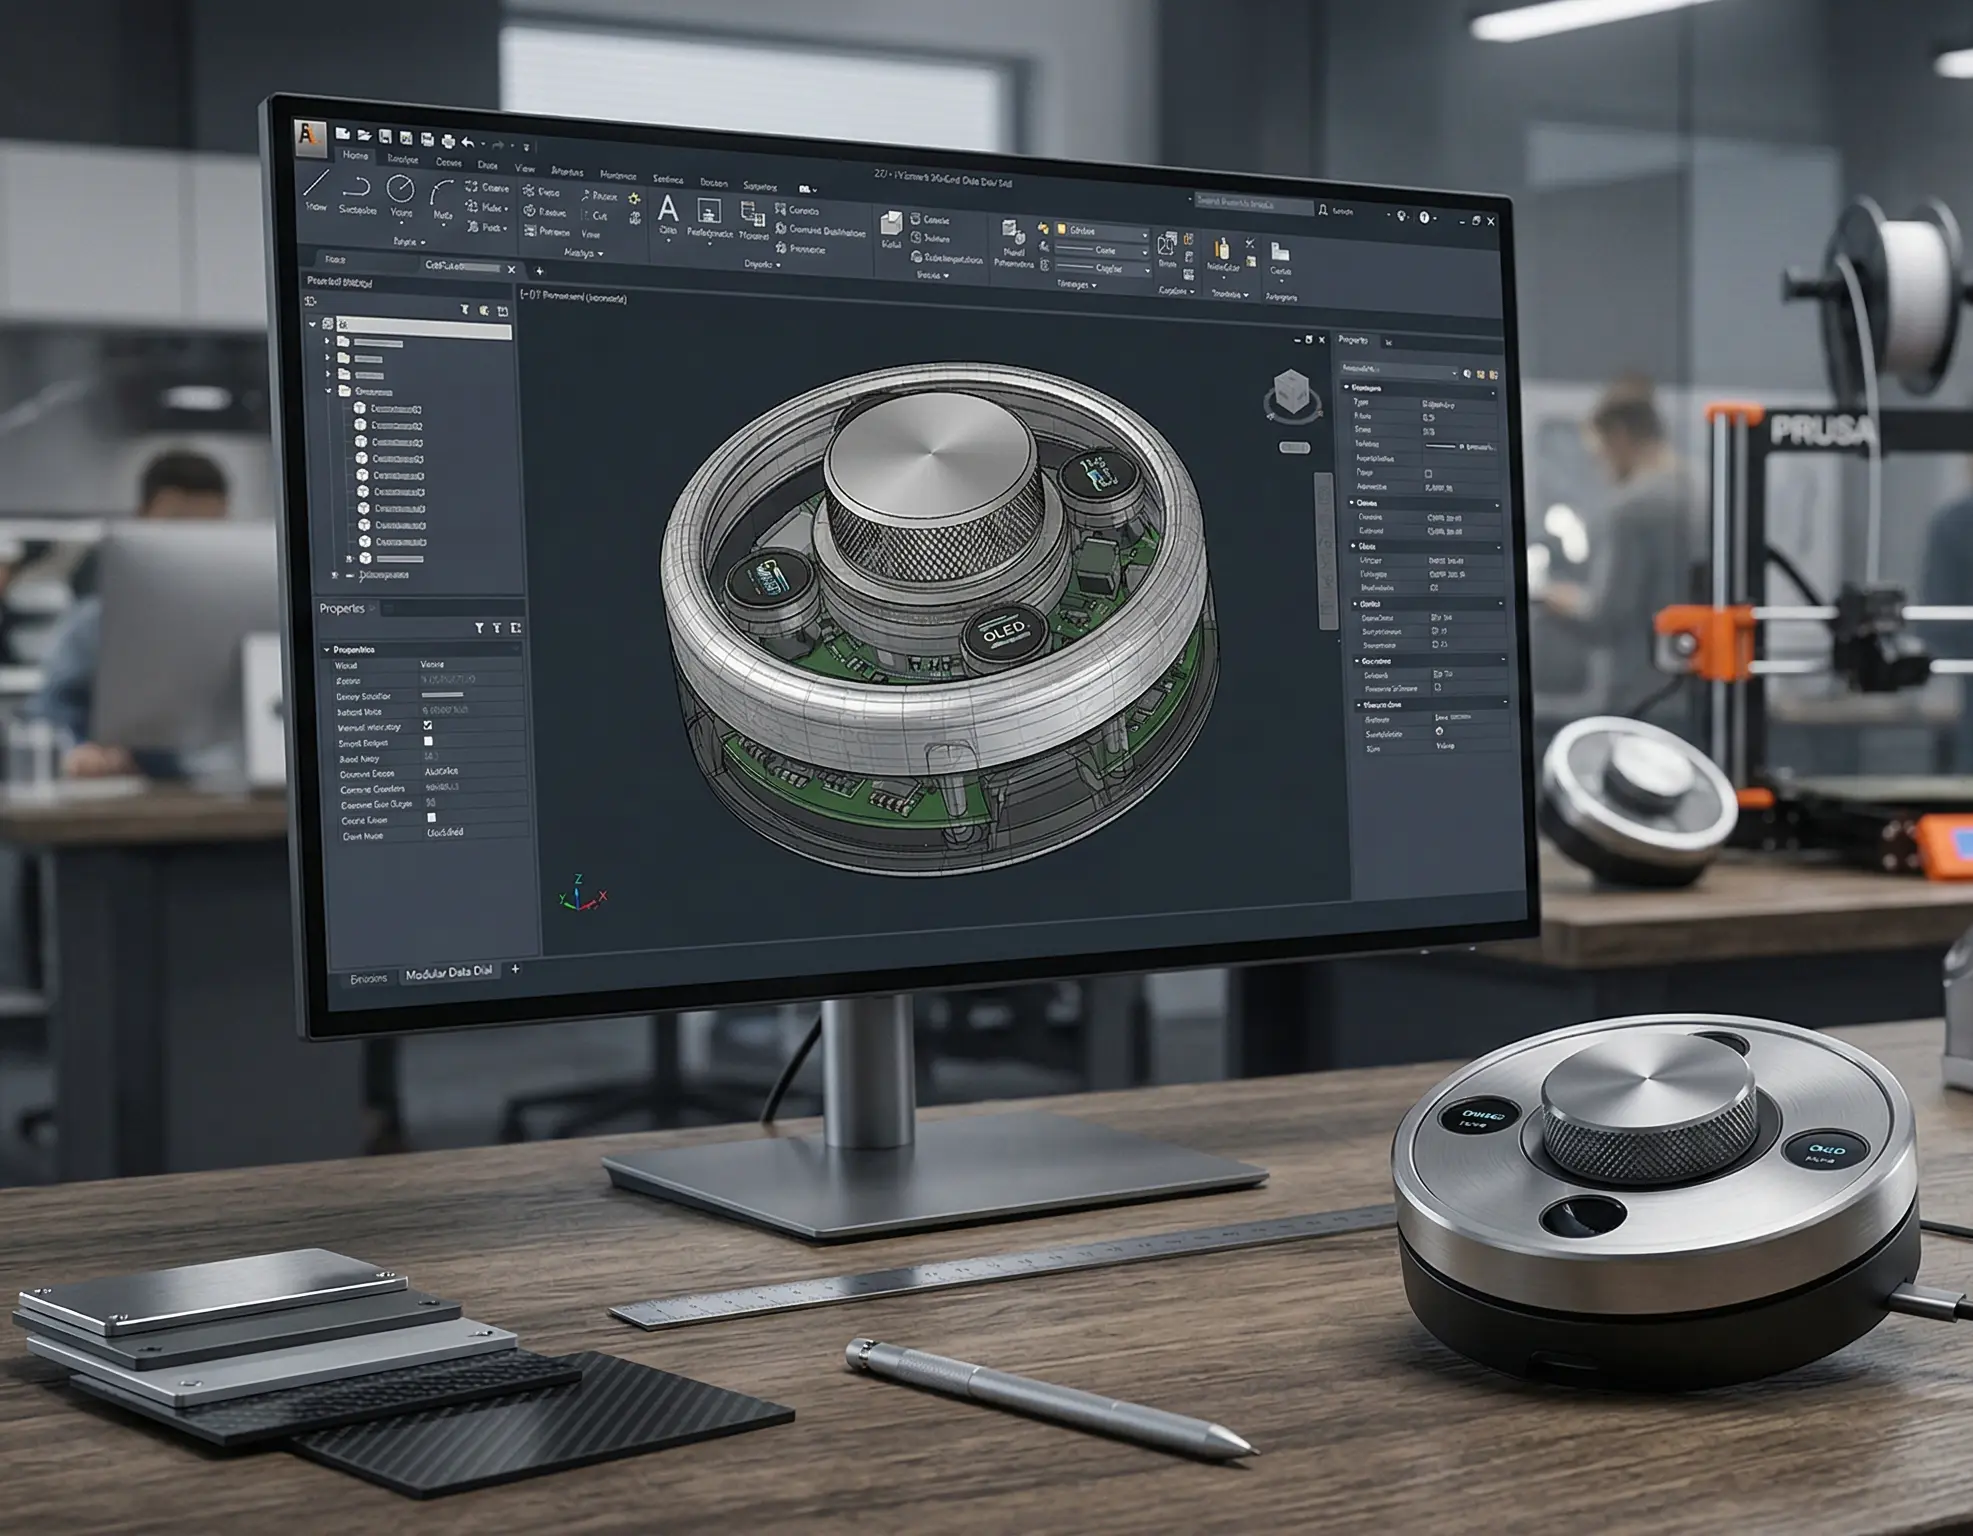Select the large letter A text tool
The width and height of the screenshot is (1973, 1536).
point(668,209)
